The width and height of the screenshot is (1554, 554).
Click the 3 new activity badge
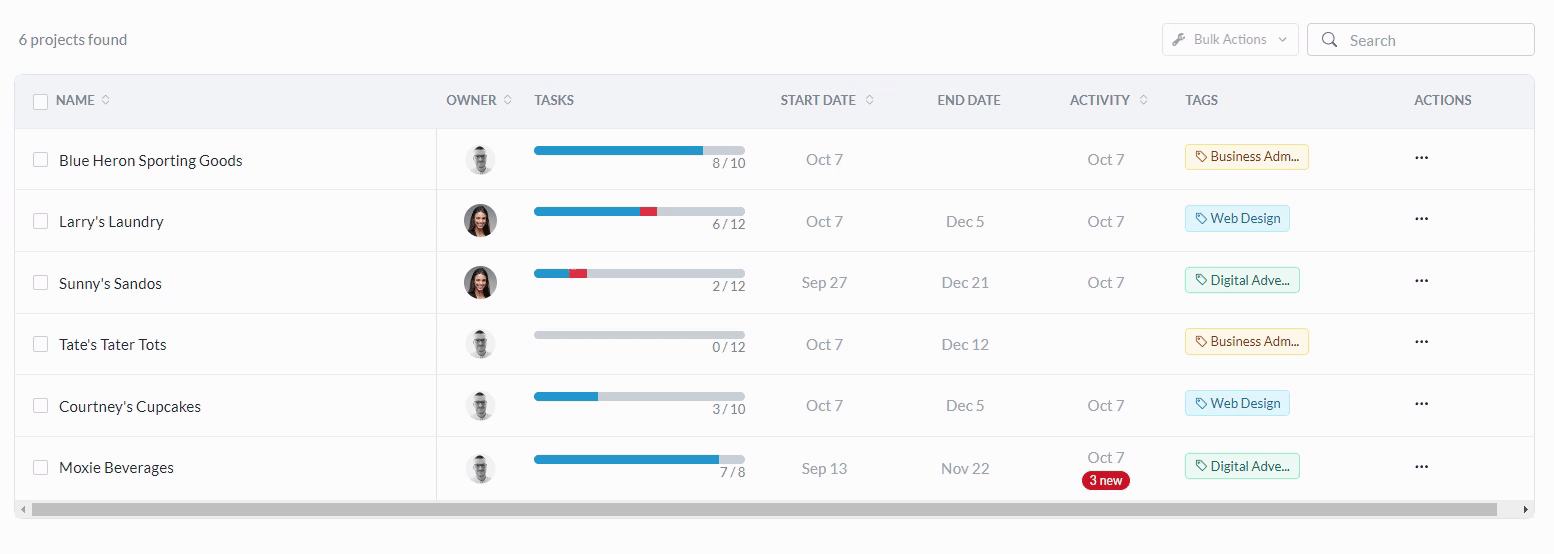click(x=1105, y=480)
